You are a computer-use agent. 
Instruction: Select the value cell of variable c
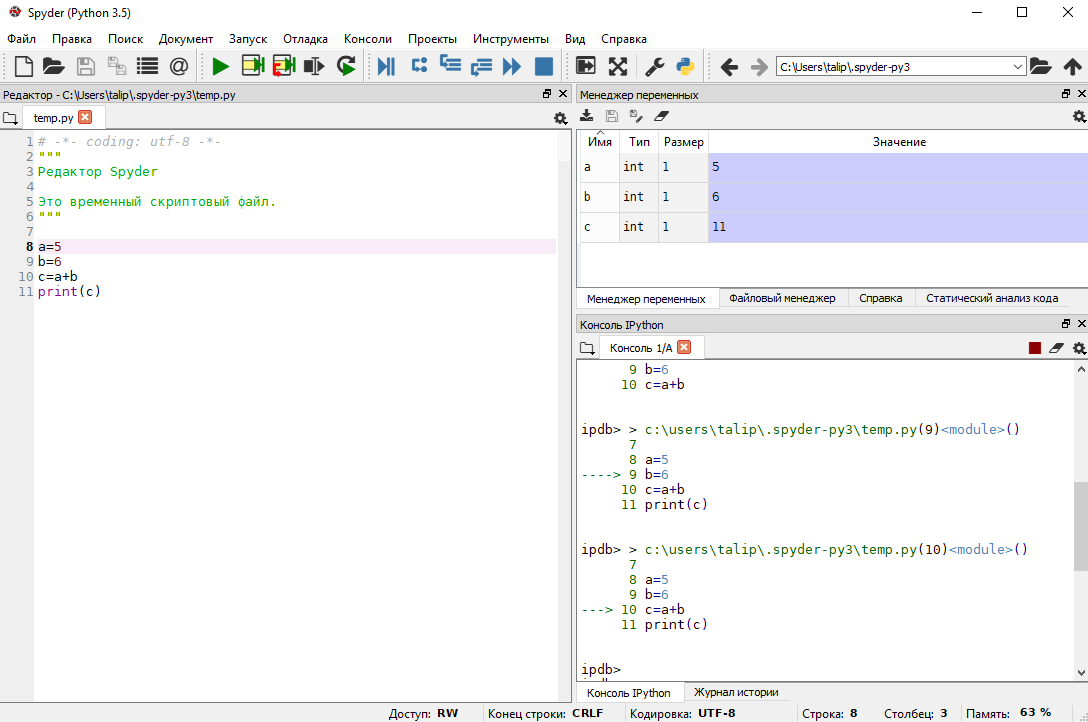pyautogui.click(x=897, y=227)
